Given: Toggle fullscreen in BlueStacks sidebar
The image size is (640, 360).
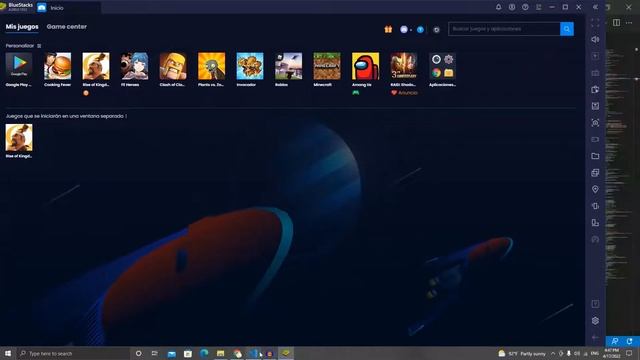Looking at the screenshot, I should tap(595, 23).
